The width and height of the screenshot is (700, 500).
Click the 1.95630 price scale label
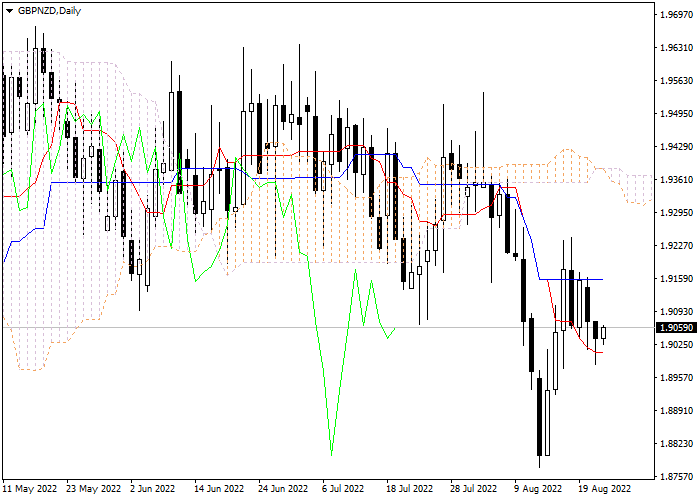point(676,81)
